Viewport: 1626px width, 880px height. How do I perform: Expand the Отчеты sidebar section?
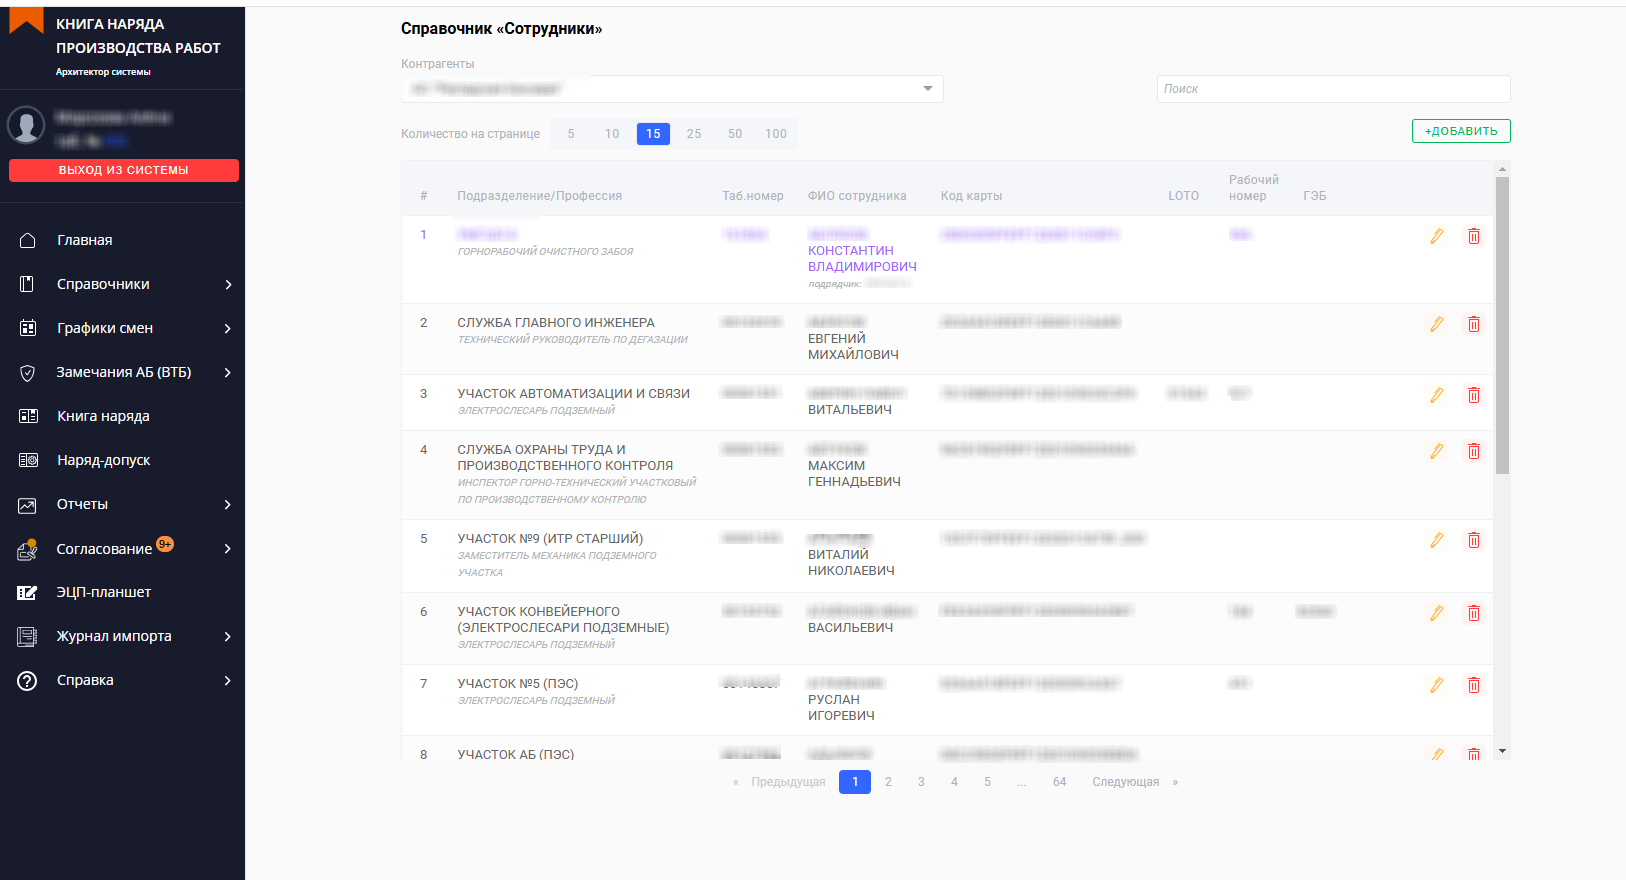click(228, 505)
